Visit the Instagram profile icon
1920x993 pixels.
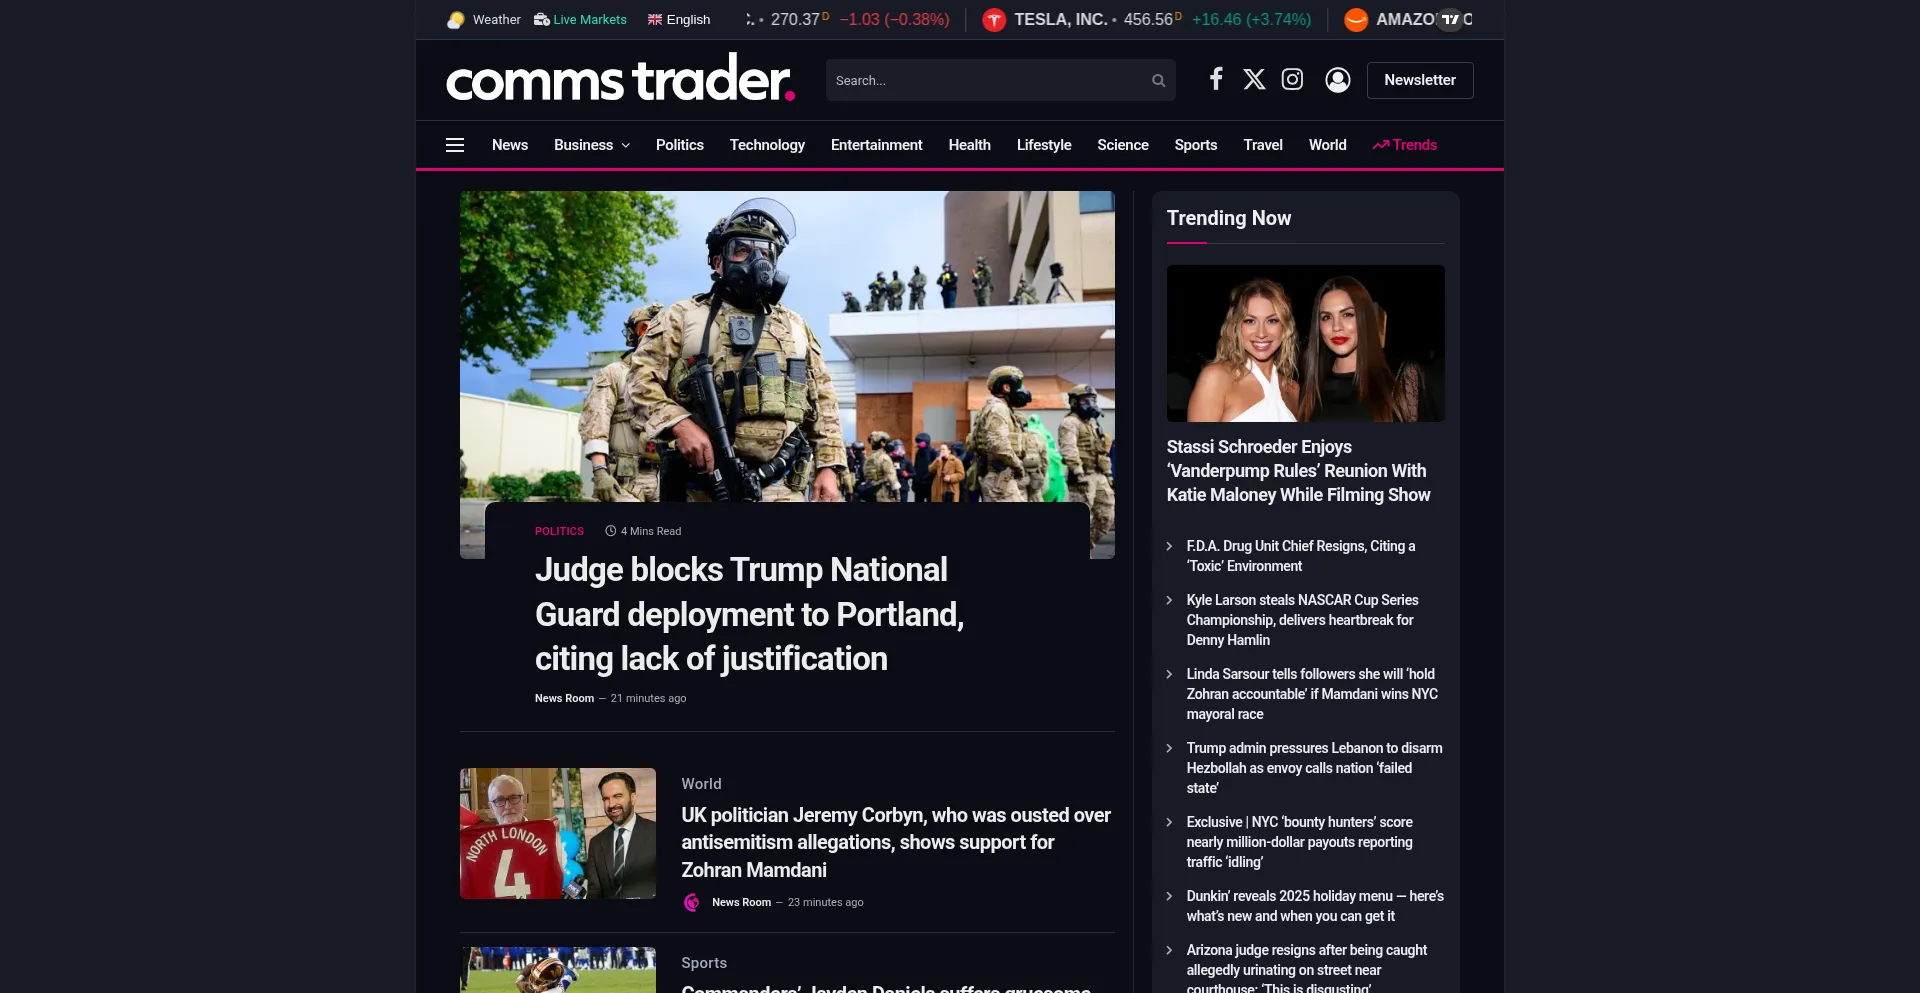(x=1292, y=79)
